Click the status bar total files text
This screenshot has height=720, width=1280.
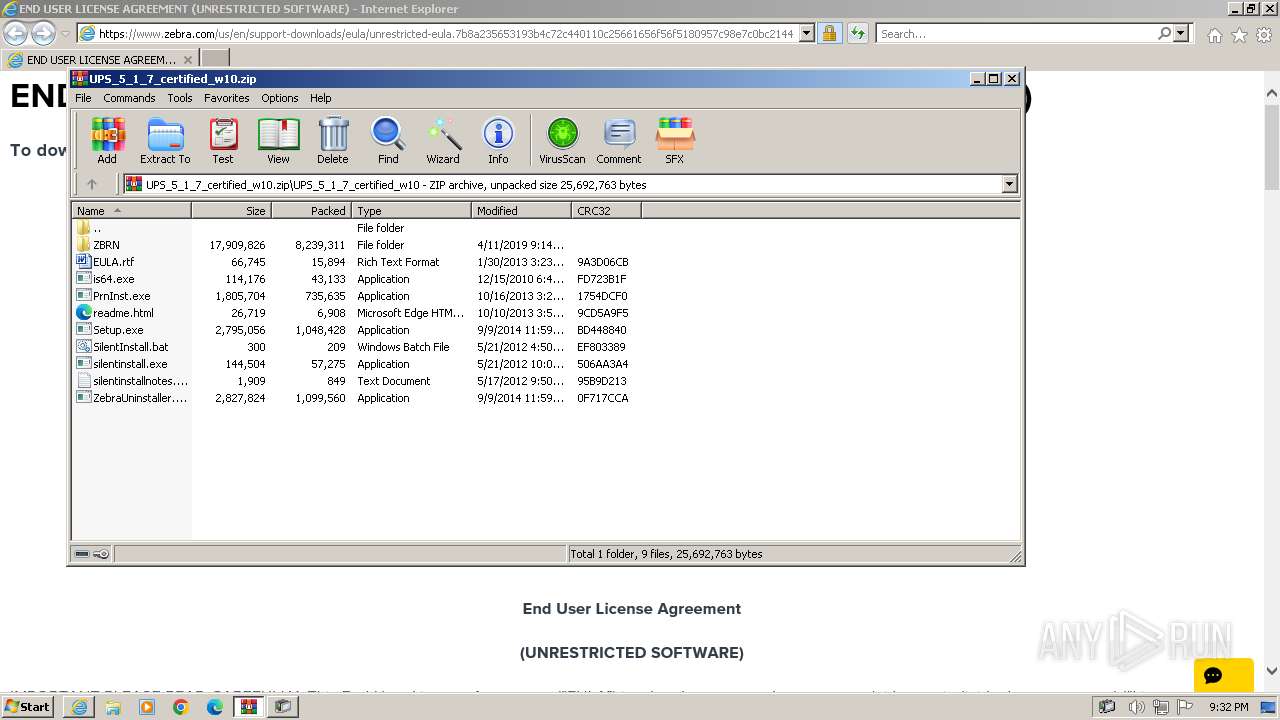point(666,554)
